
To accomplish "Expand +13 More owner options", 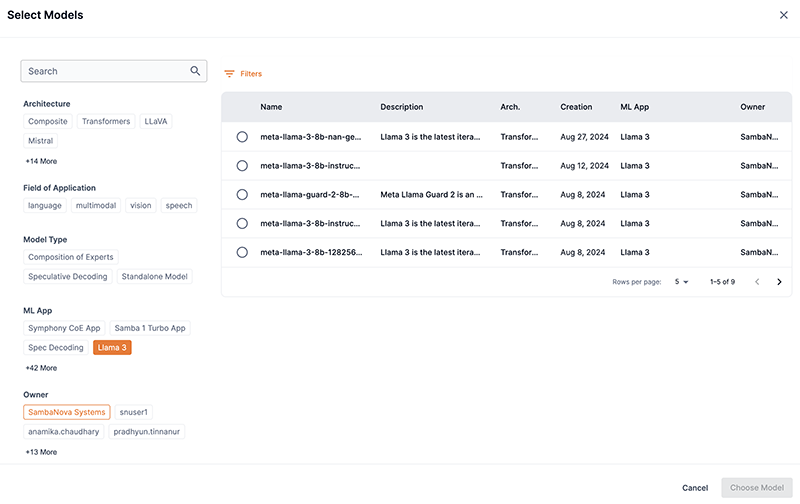I will [41, 452].
